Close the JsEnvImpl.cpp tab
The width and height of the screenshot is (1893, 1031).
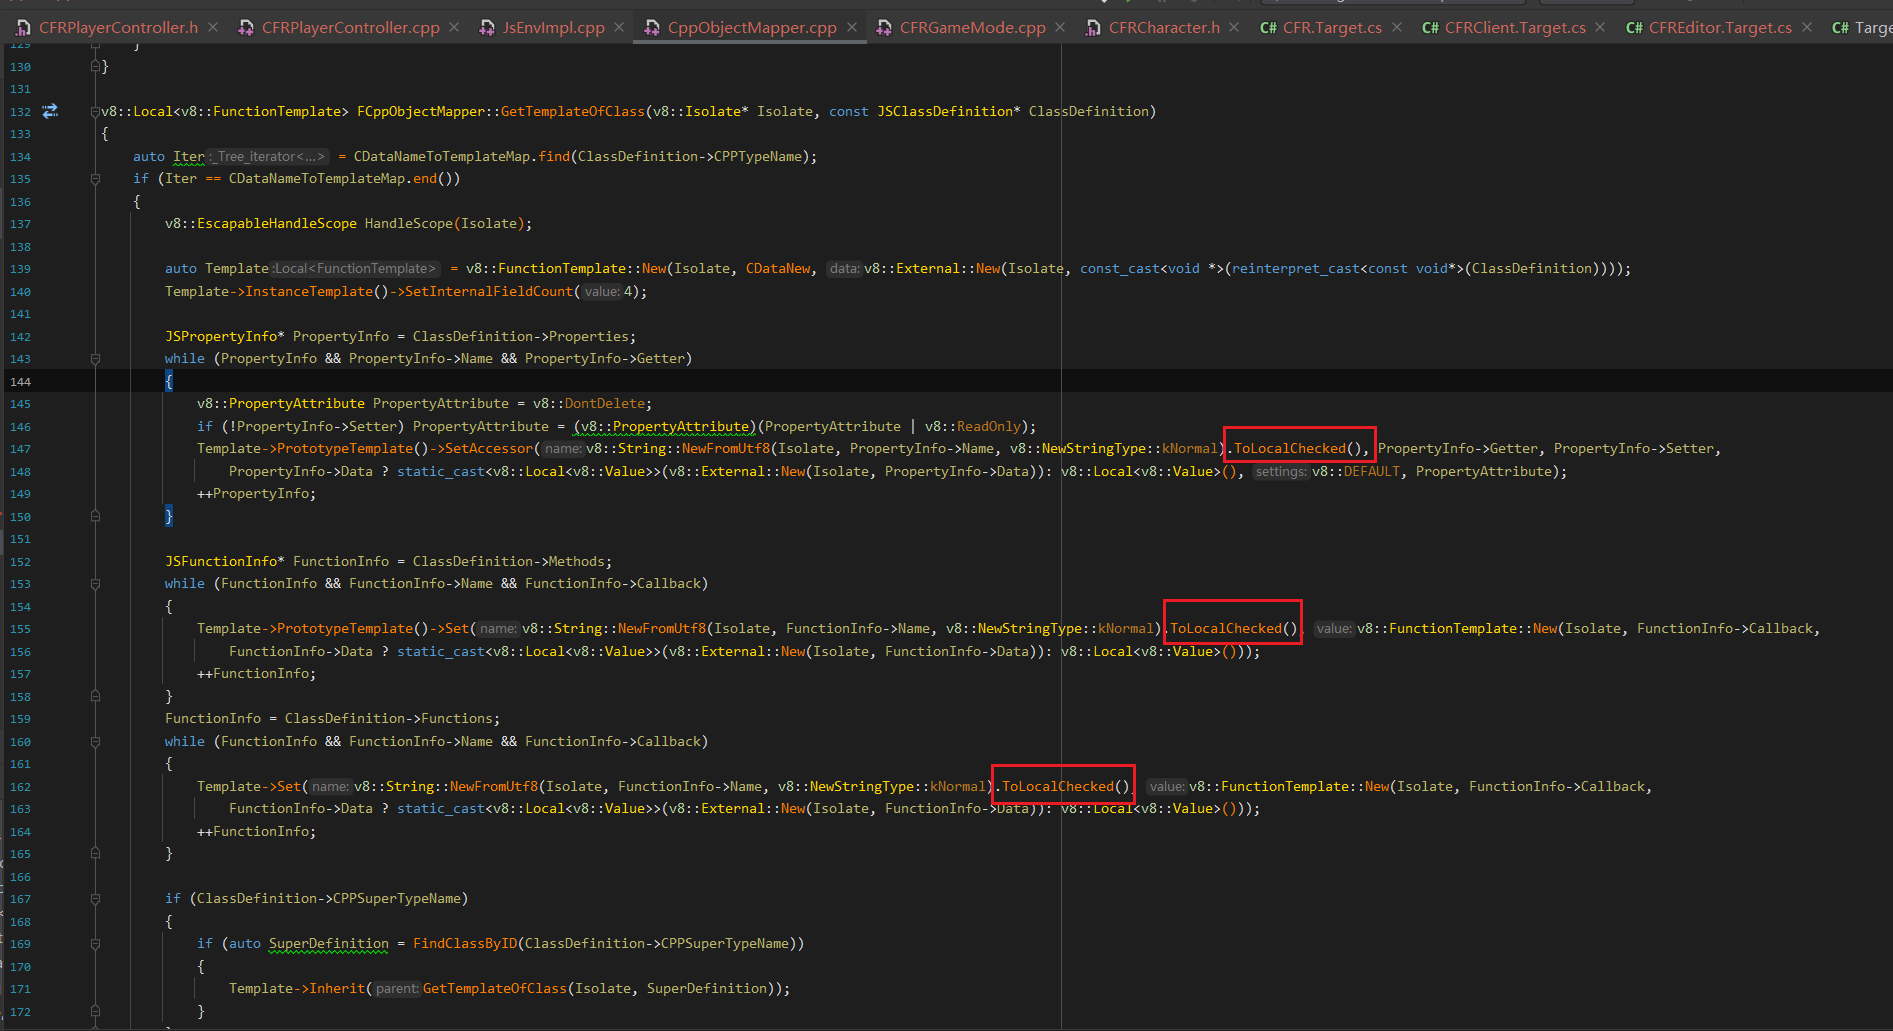tap(618, 27)
